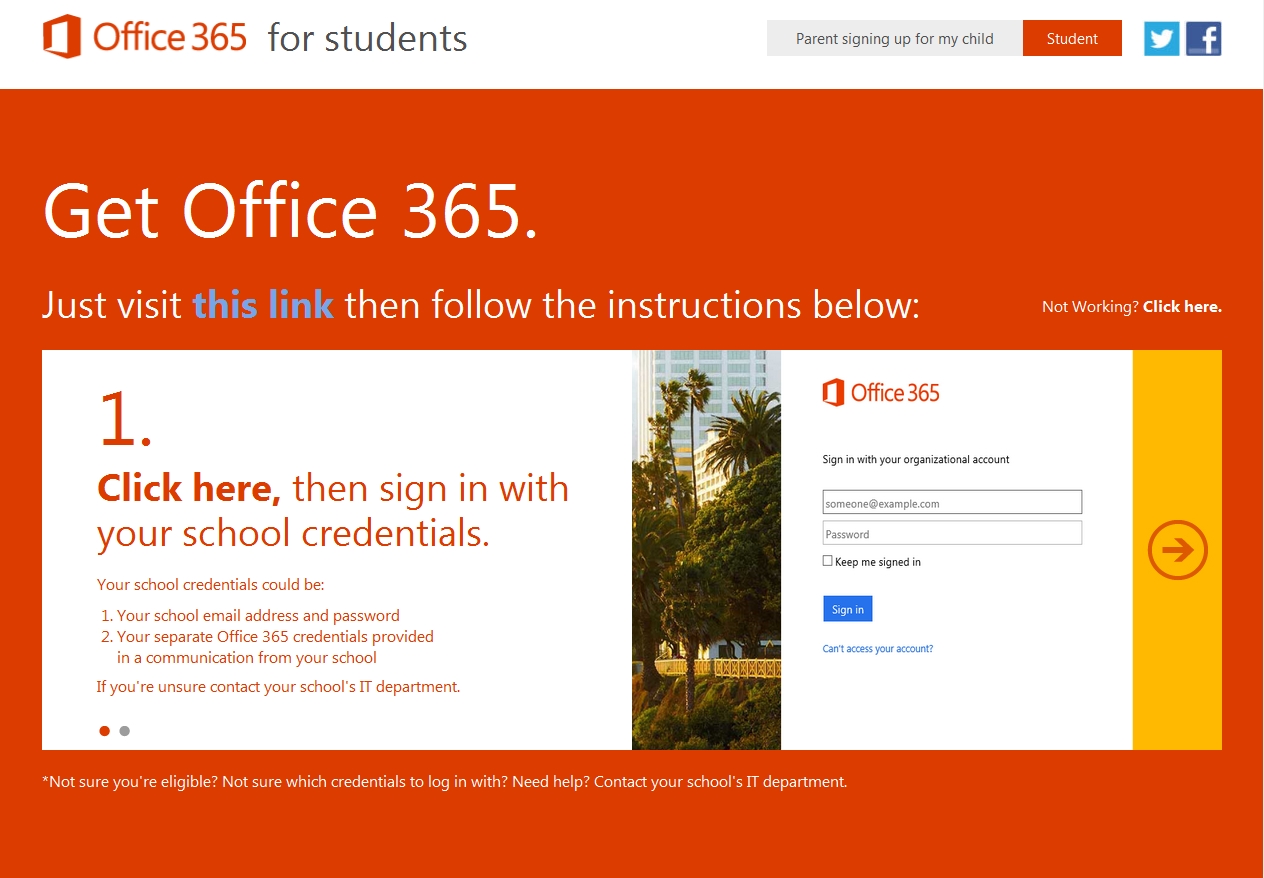The image size is (1264, 878).
Task: Click 'If you're unsure contact your school's IT department.'
Action: click(278, 687)
